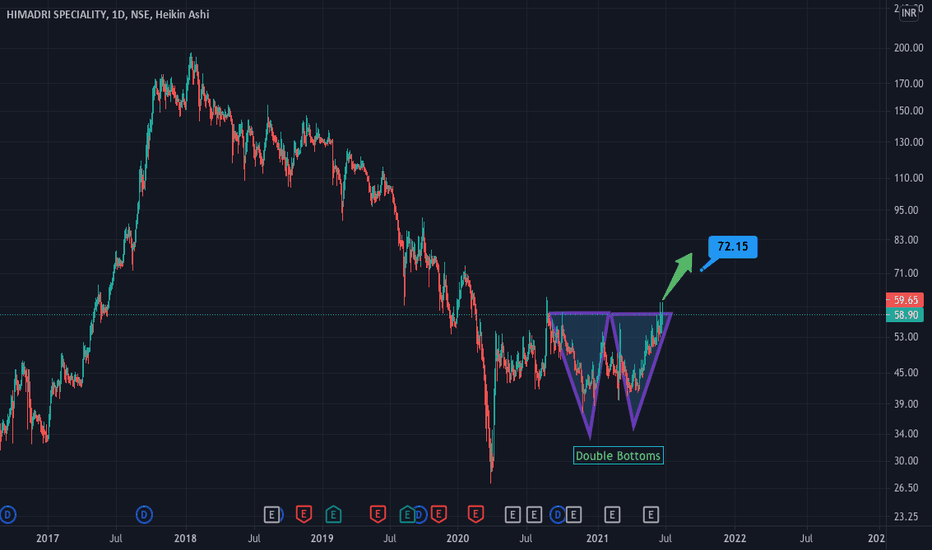
Task: Click the 2018 label on time axis
Action: click(185, 538)
